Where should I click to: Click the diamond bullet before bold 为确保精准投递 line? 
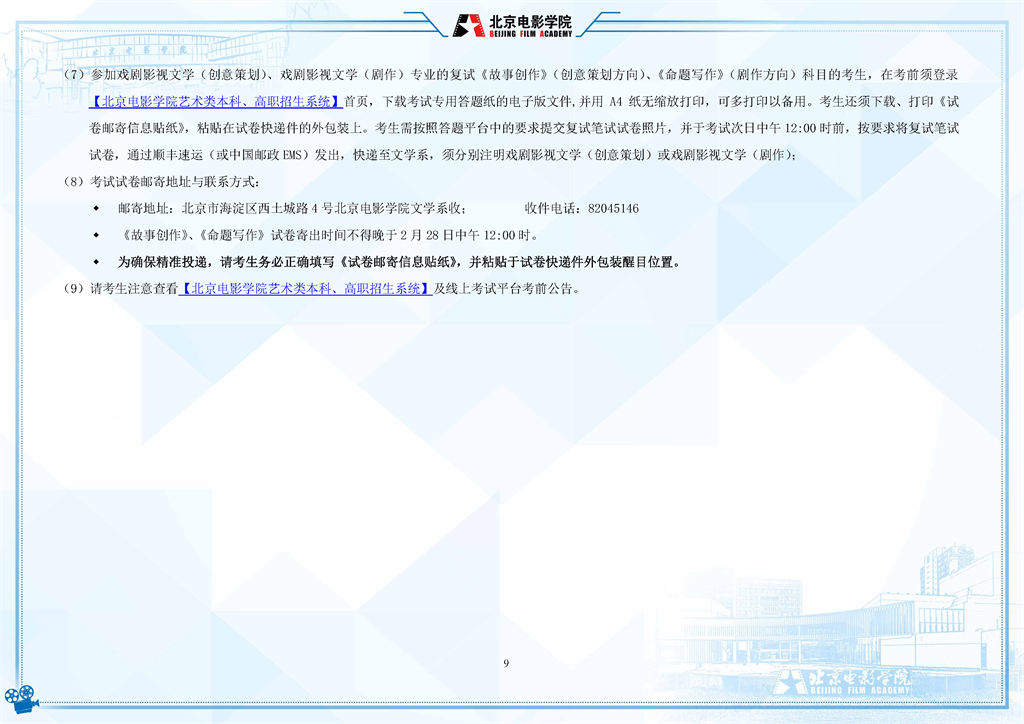(x=97, y=262)
